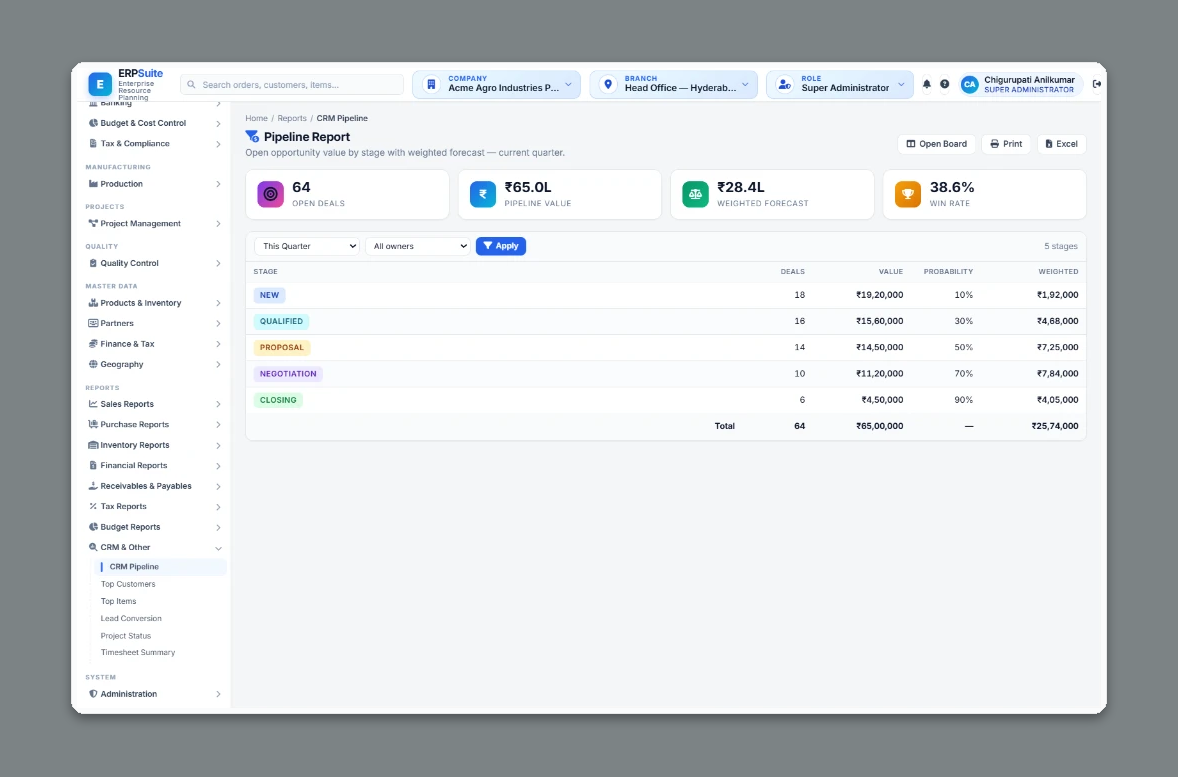The width and height of the screenshot is (1178, 777).
Task: Click the Project Management icon in sidebar
Action: point(93,223)
